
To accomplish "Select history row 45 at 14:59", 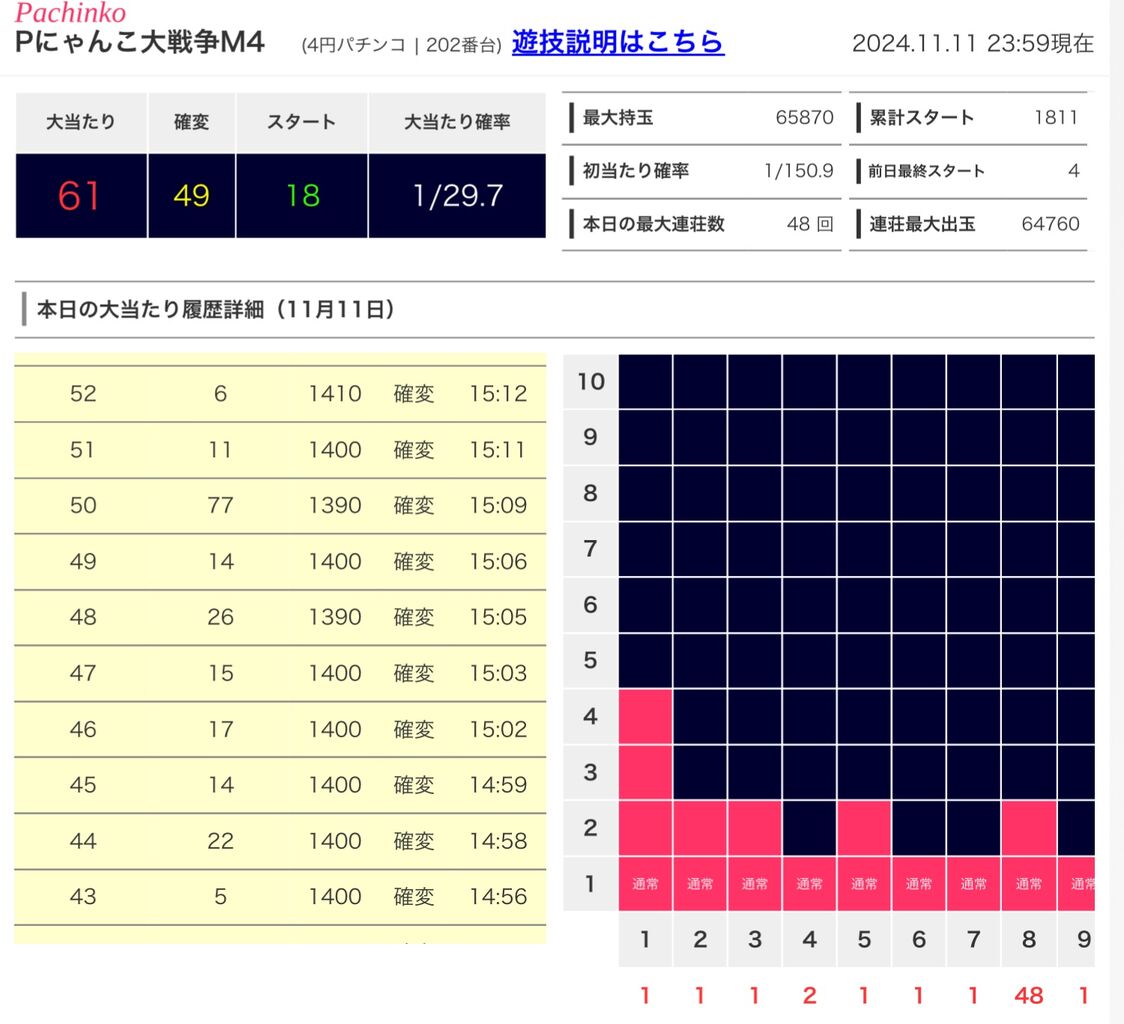I will click(280, 785).
